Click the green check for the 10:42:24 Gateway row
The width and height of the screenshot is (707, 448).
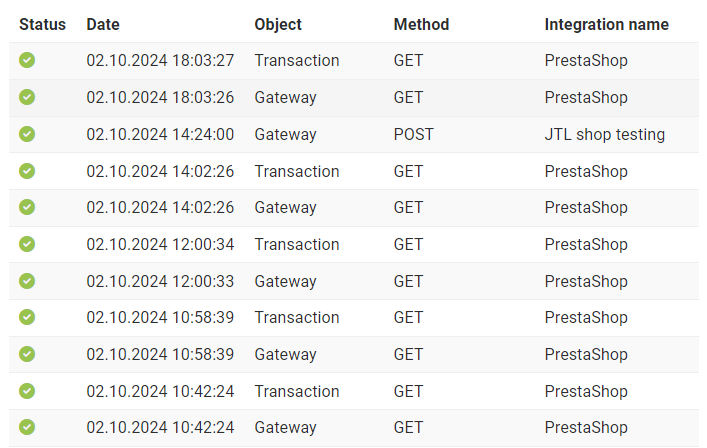click(27, 427)
